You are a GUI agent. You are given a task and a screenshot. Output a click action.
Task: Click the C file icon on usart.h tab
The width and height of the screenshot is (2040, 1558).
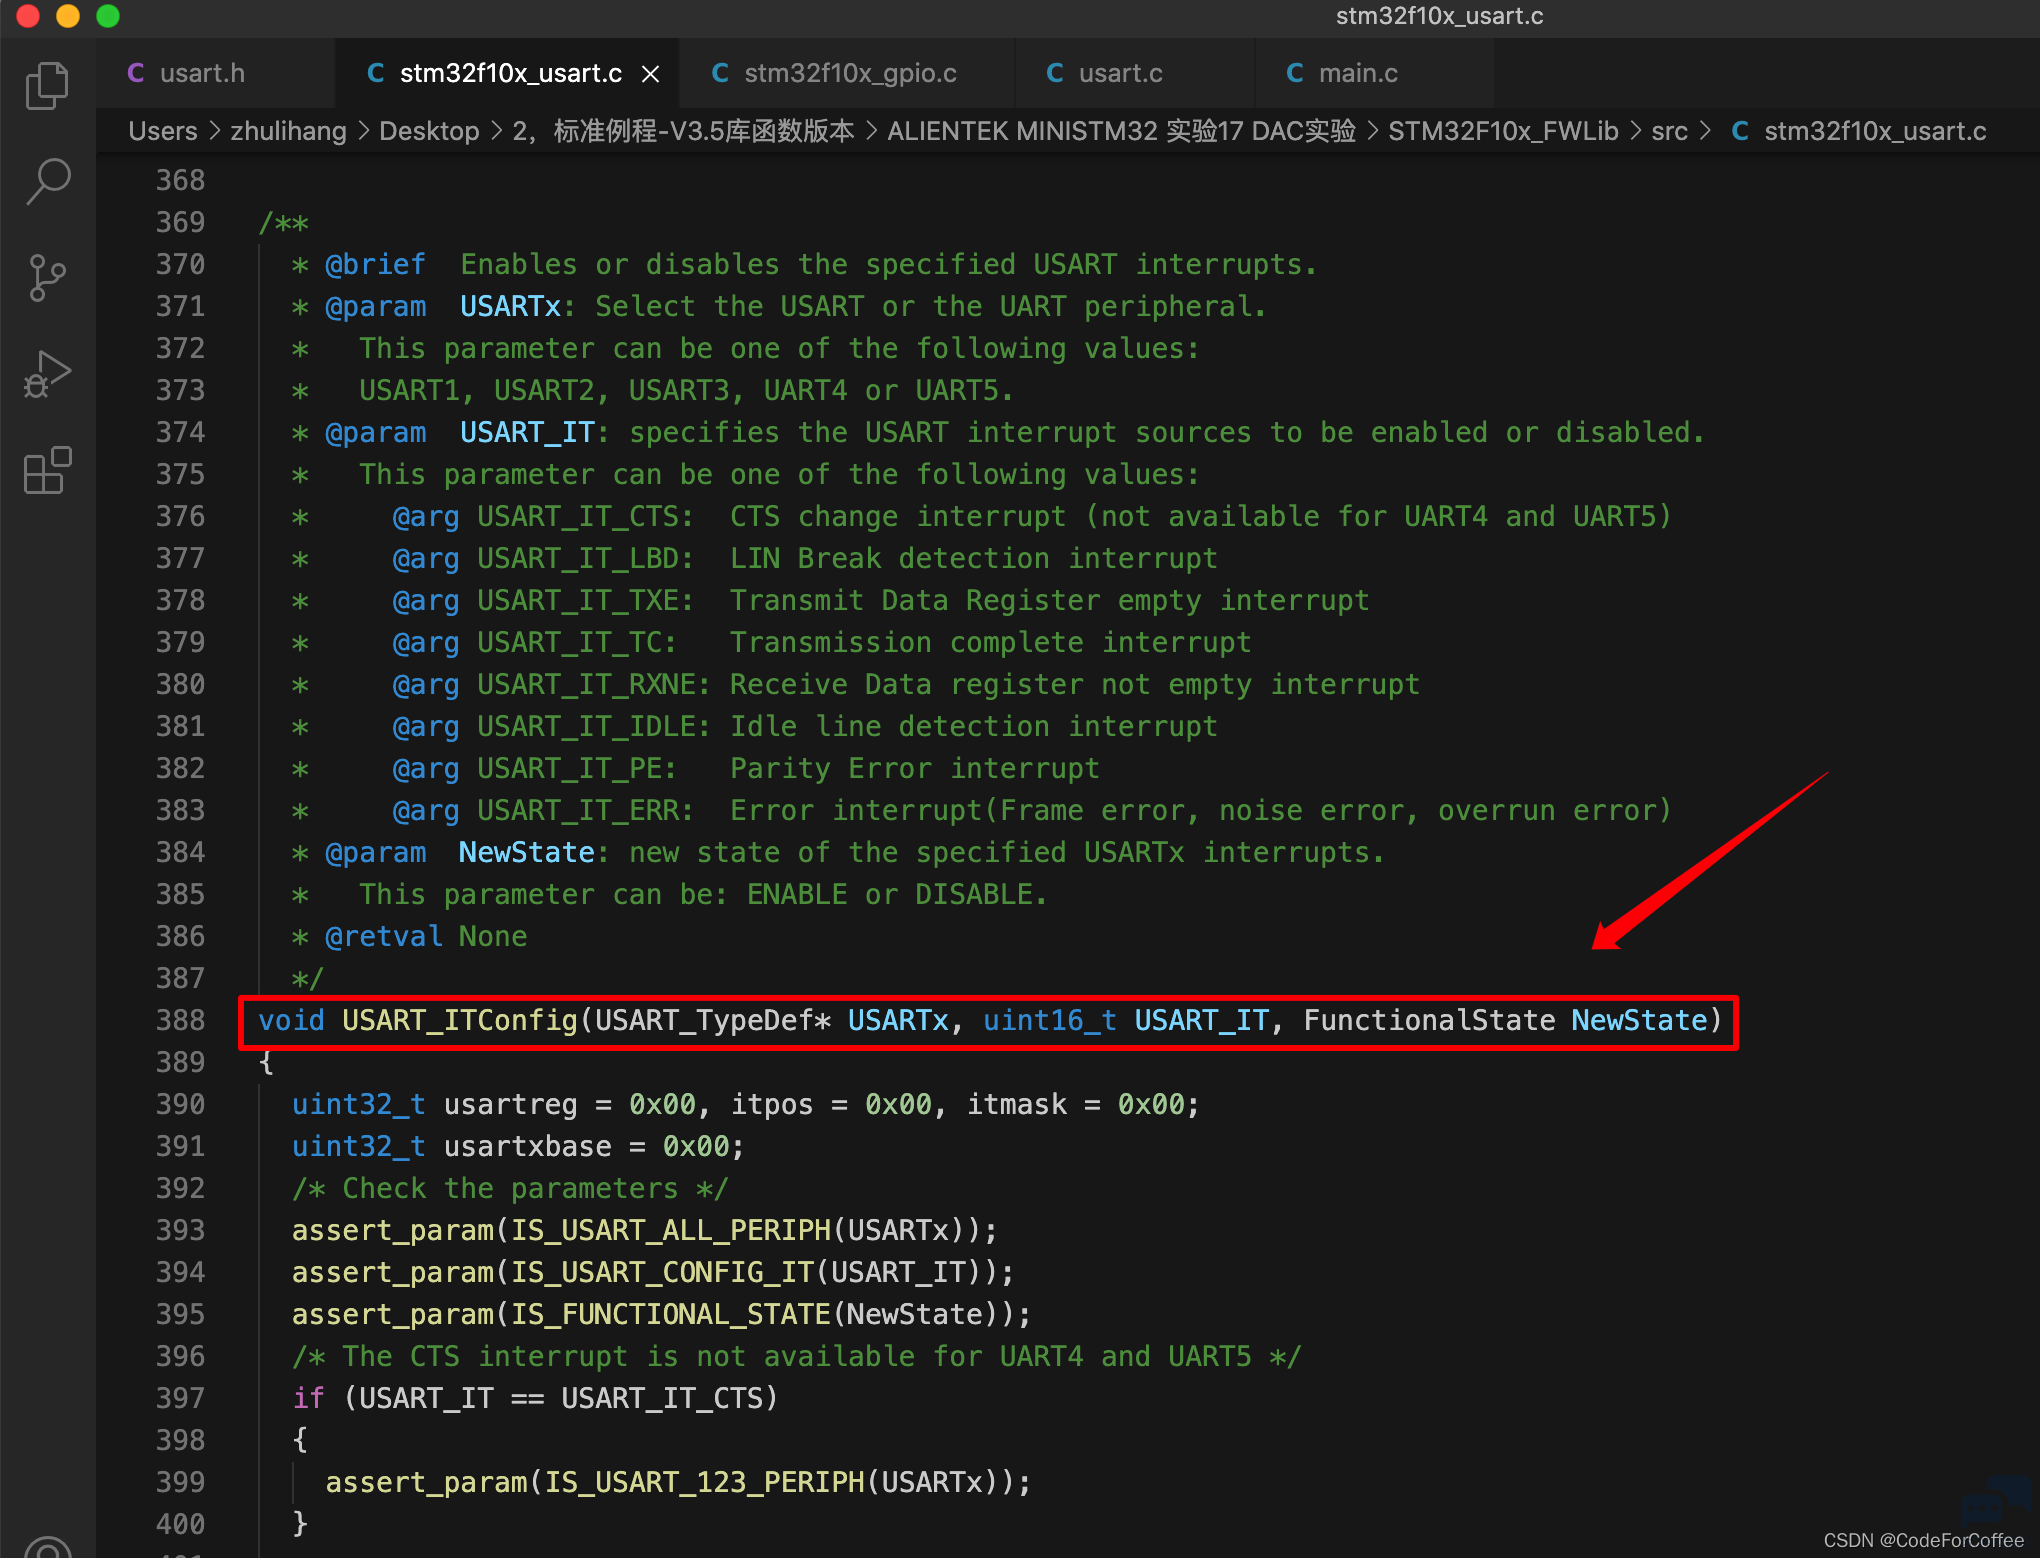pyautogui.click(x=136, y=73)
